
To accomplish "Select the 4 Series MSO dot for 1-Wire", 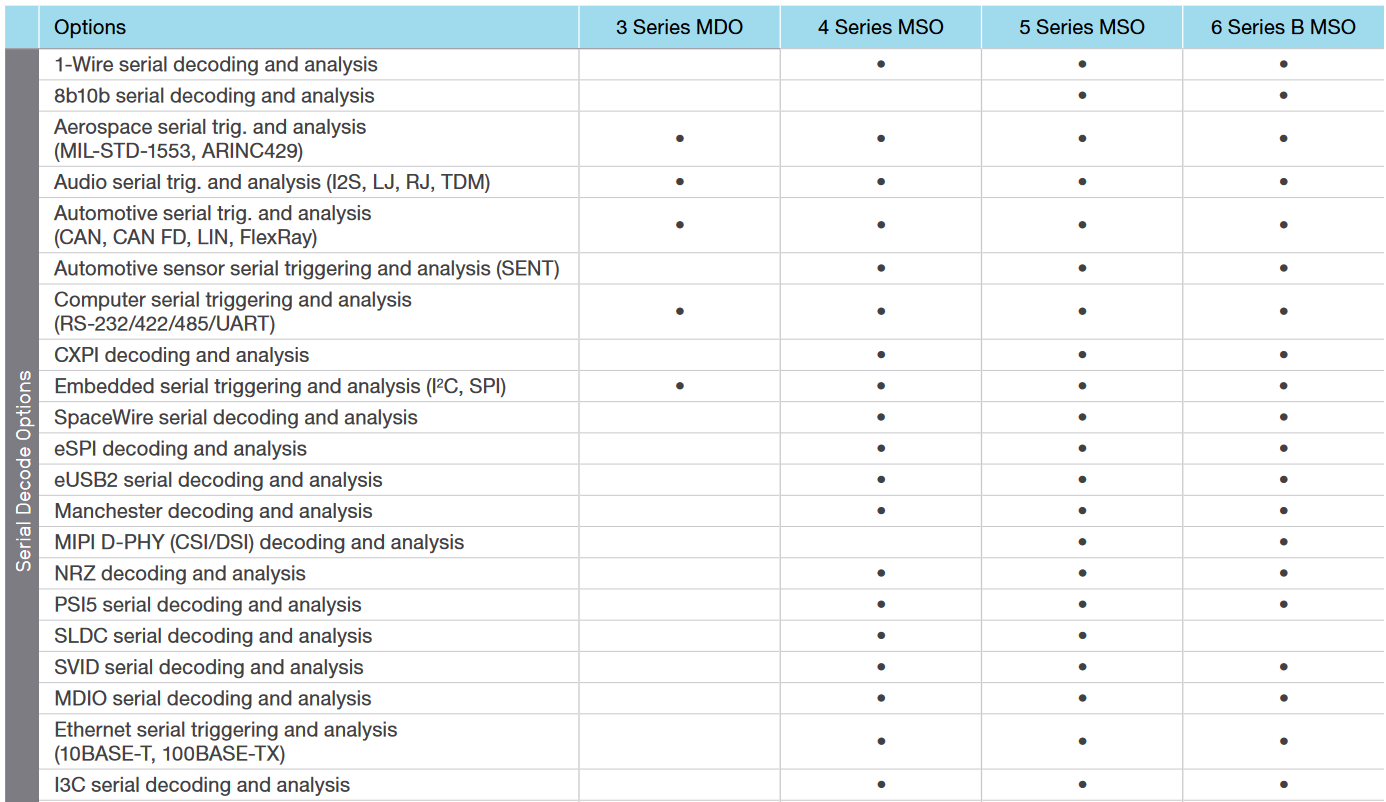I will click(x=880, y=64).
